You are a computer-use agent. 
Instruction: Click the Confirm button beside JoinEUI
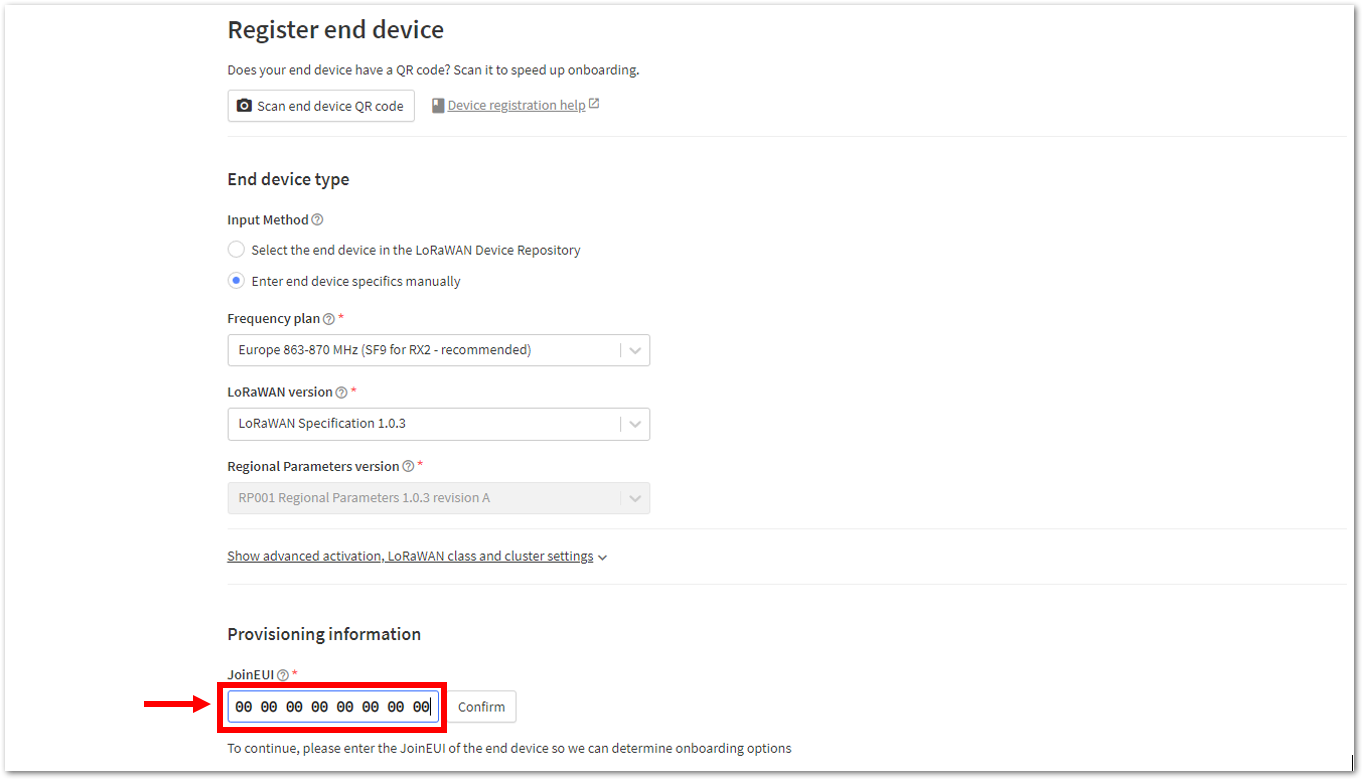point(481,707)
